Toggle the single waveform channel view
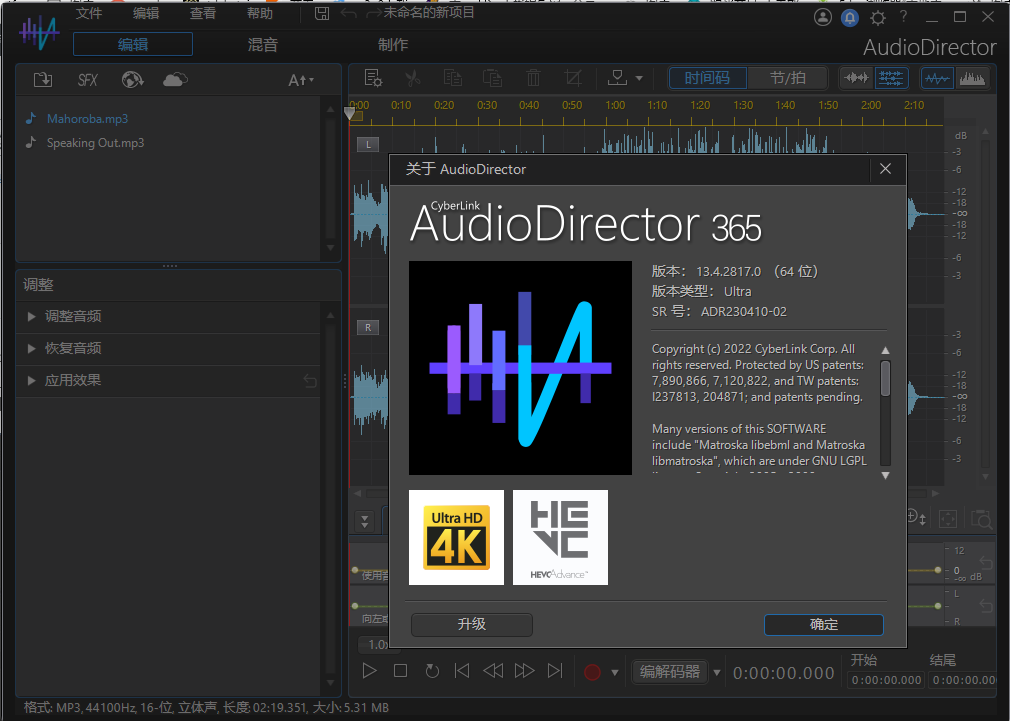The width and height of the screenshot is (1010, 721). pyautogui.click(x=857, y=79)
